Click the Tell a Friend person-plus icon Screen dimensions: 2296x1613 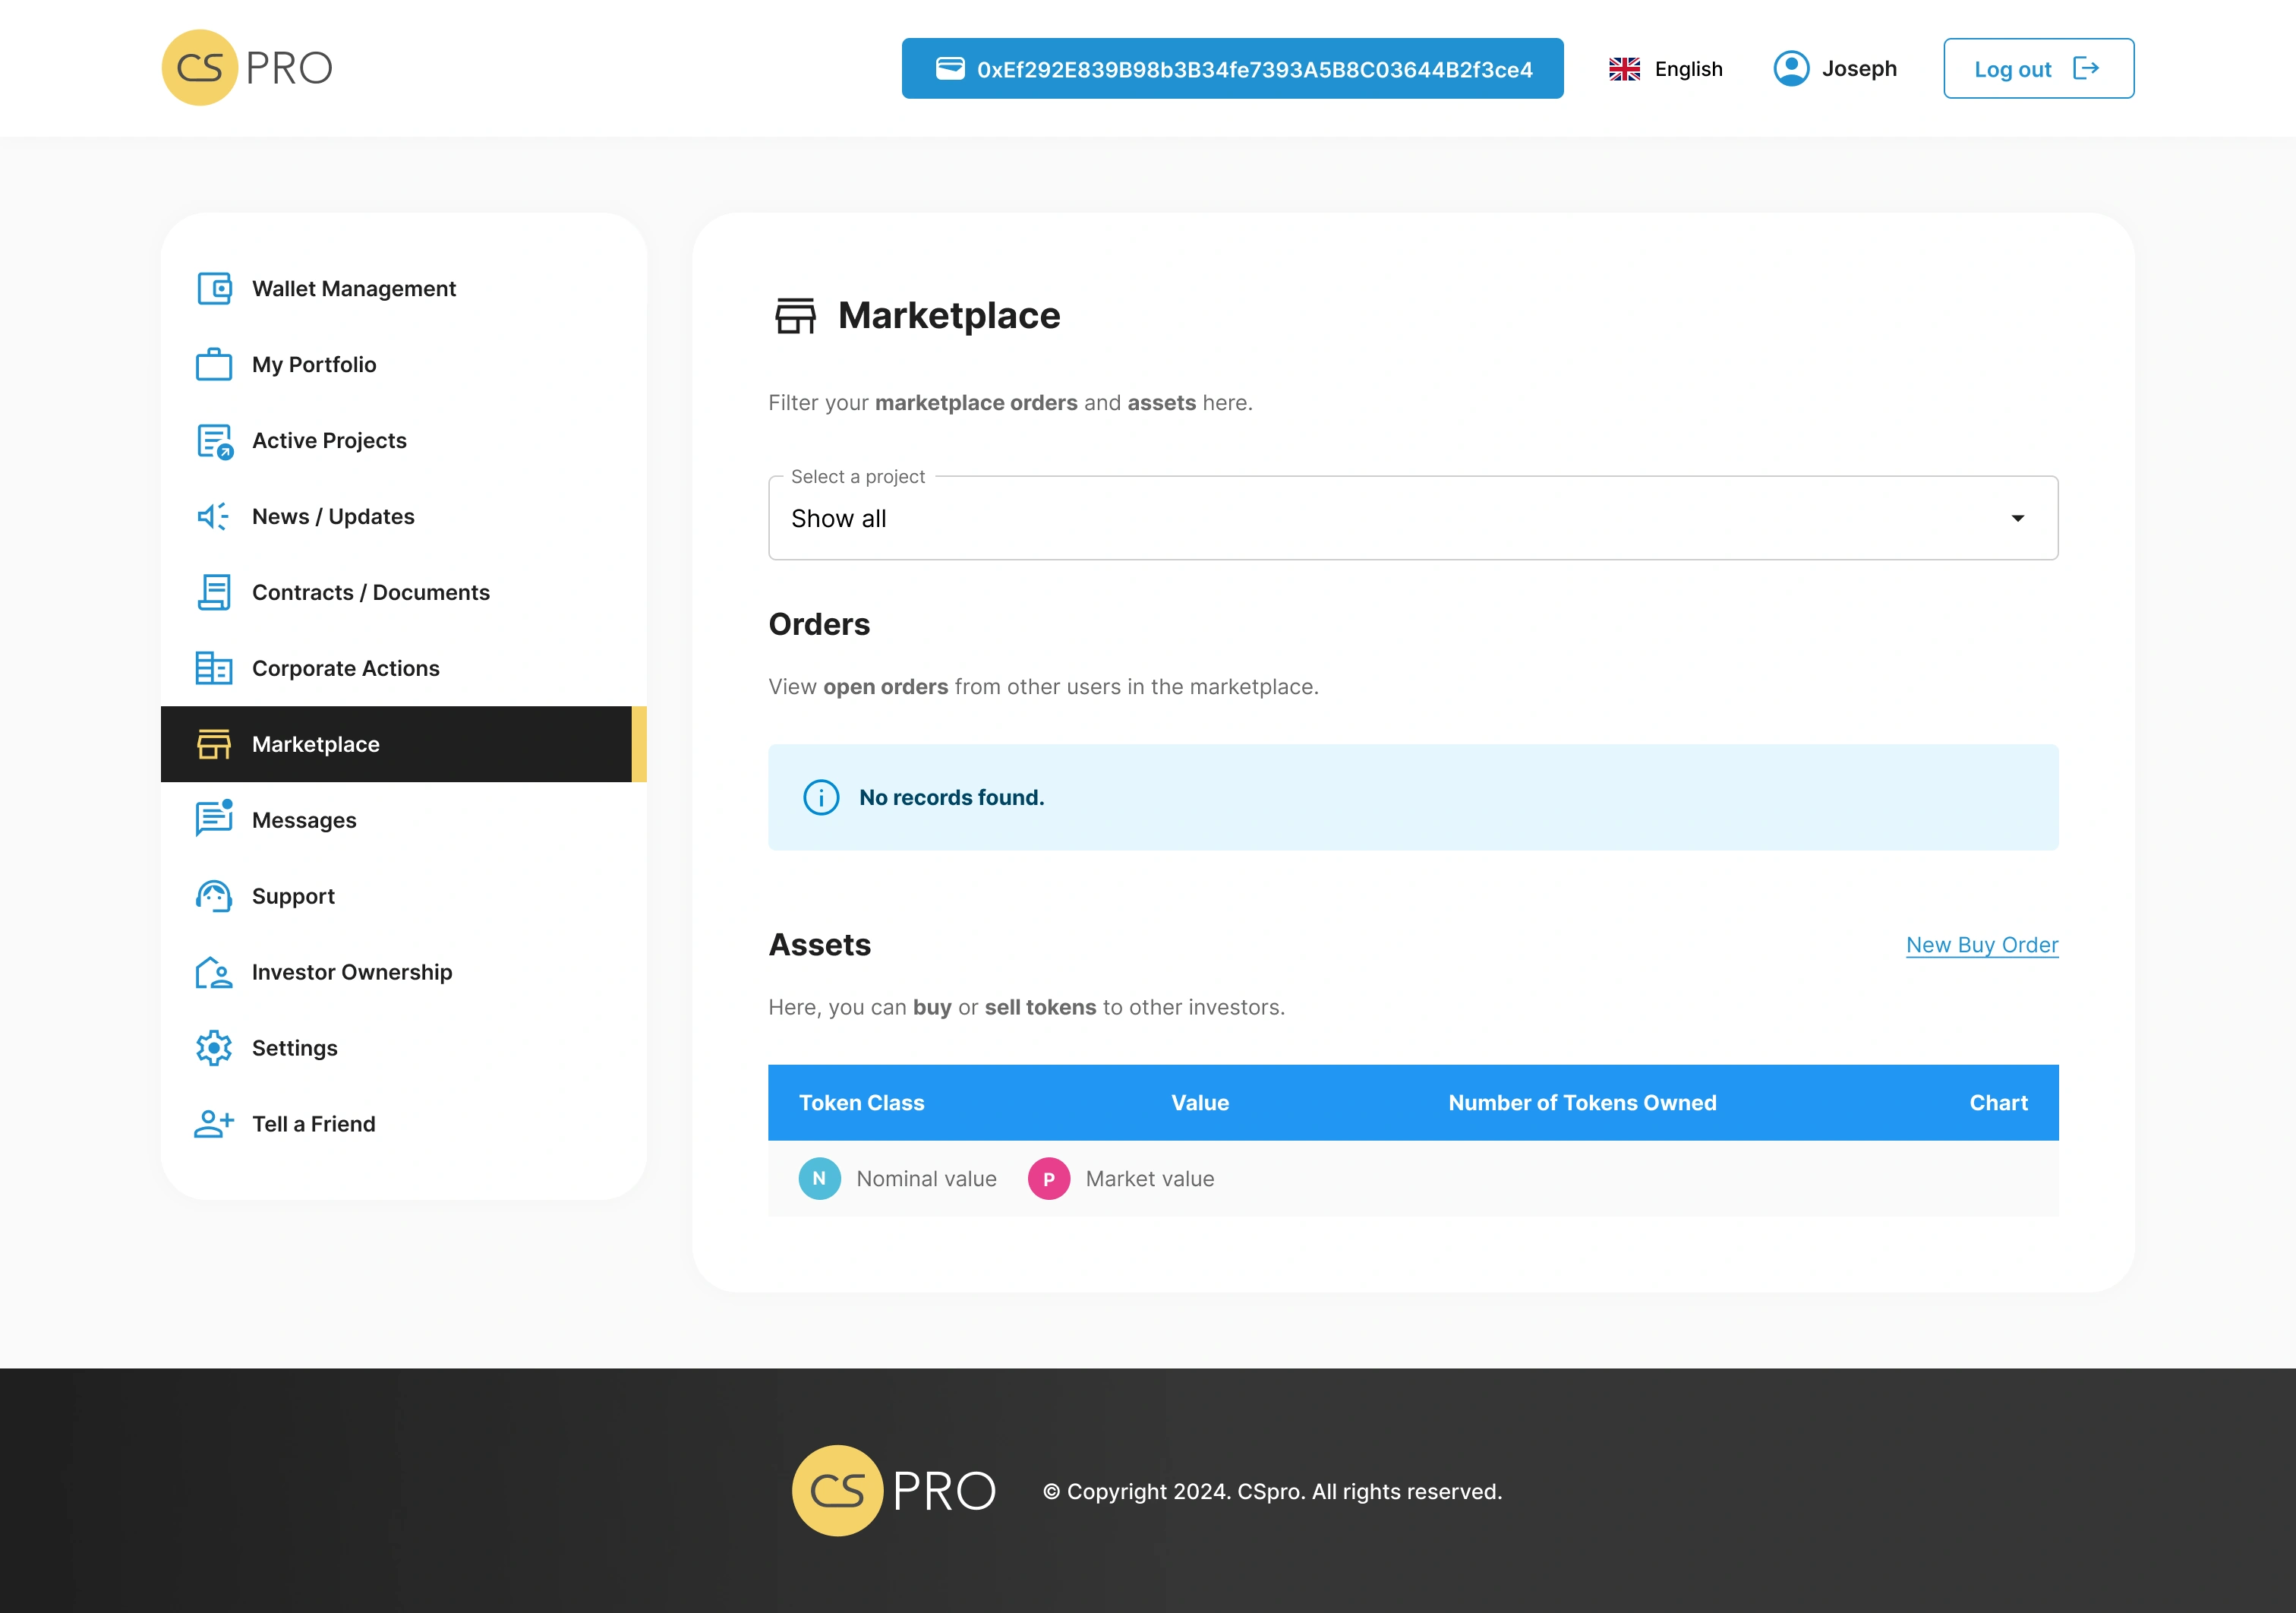[214, 1124]
